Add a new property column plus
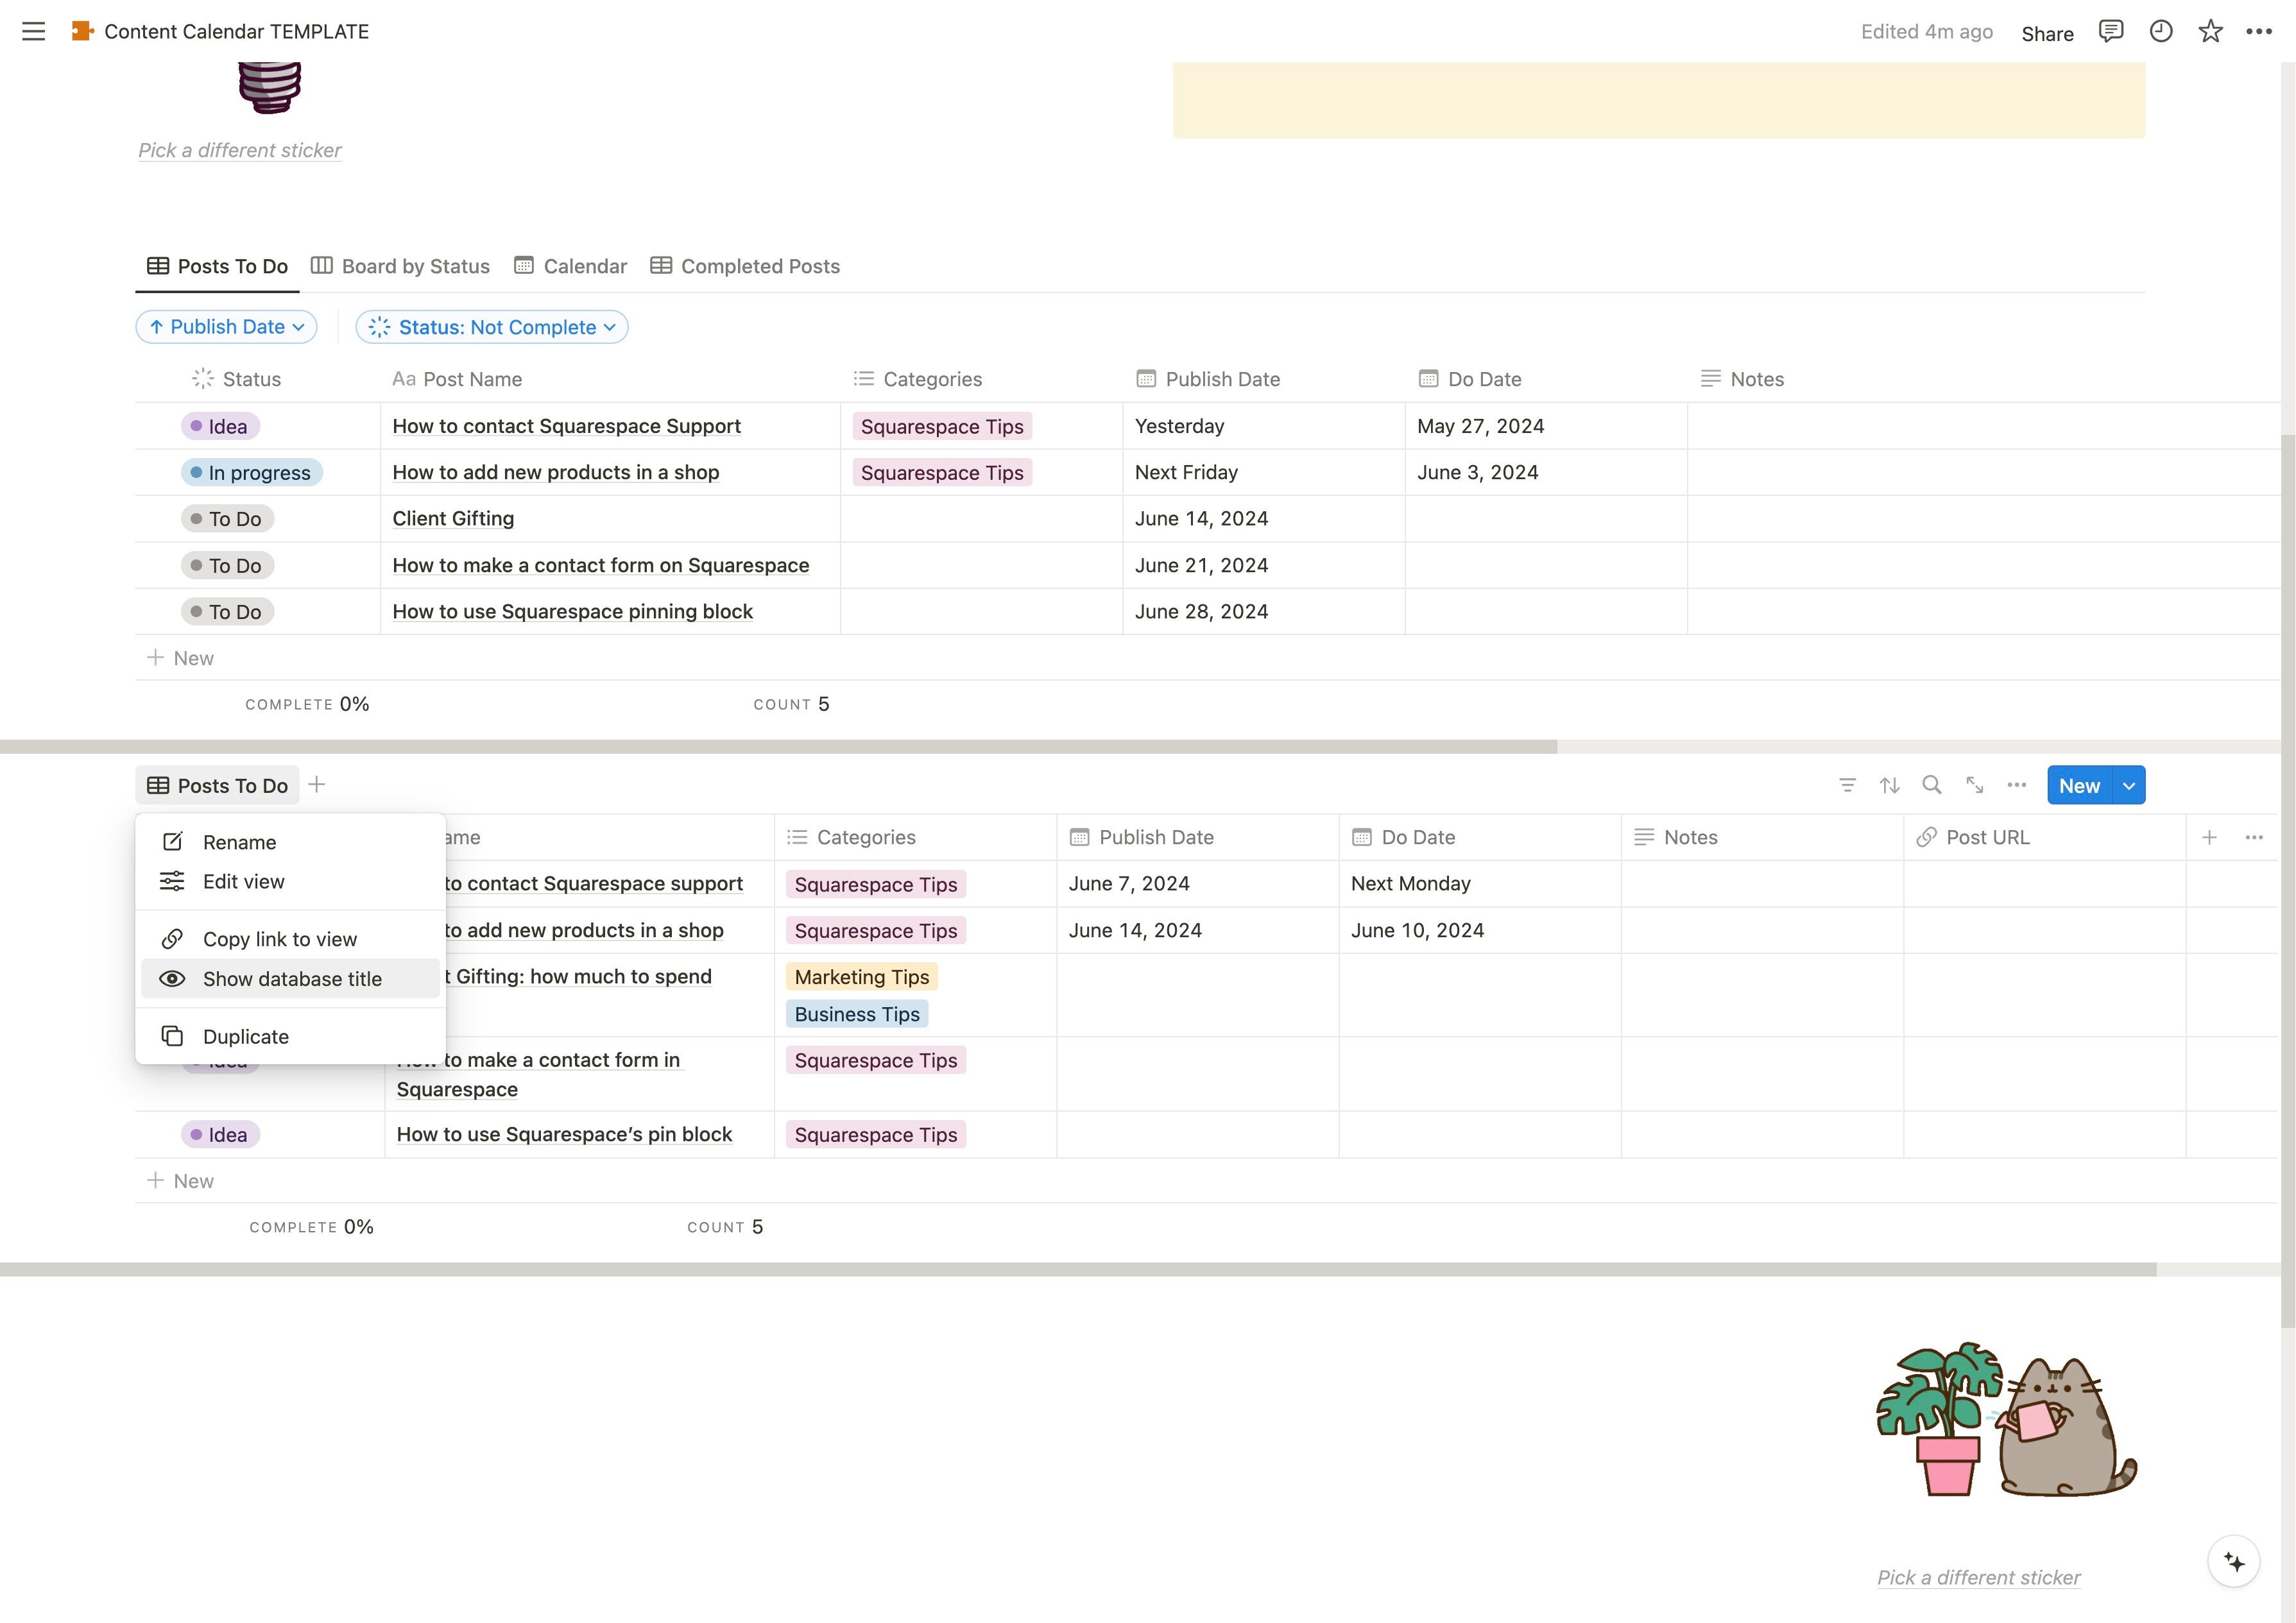2296x1623 pixels. pyautogui.click(x=2209, y=837)
